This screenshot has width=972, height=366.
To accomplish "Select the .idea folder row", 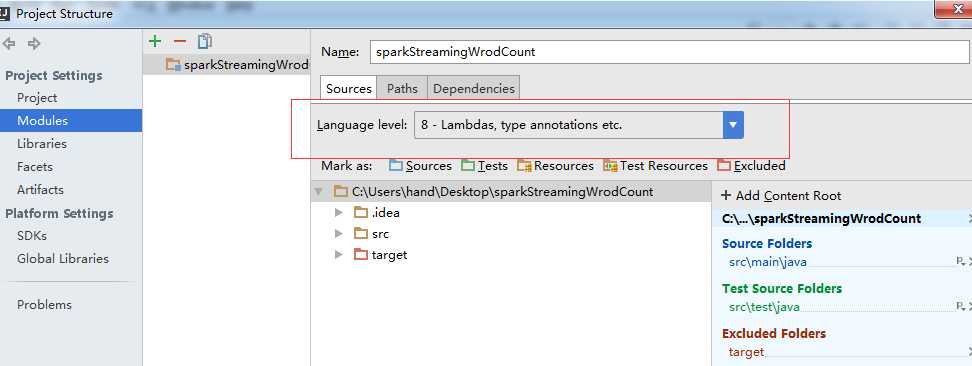I will click(511, 213).
